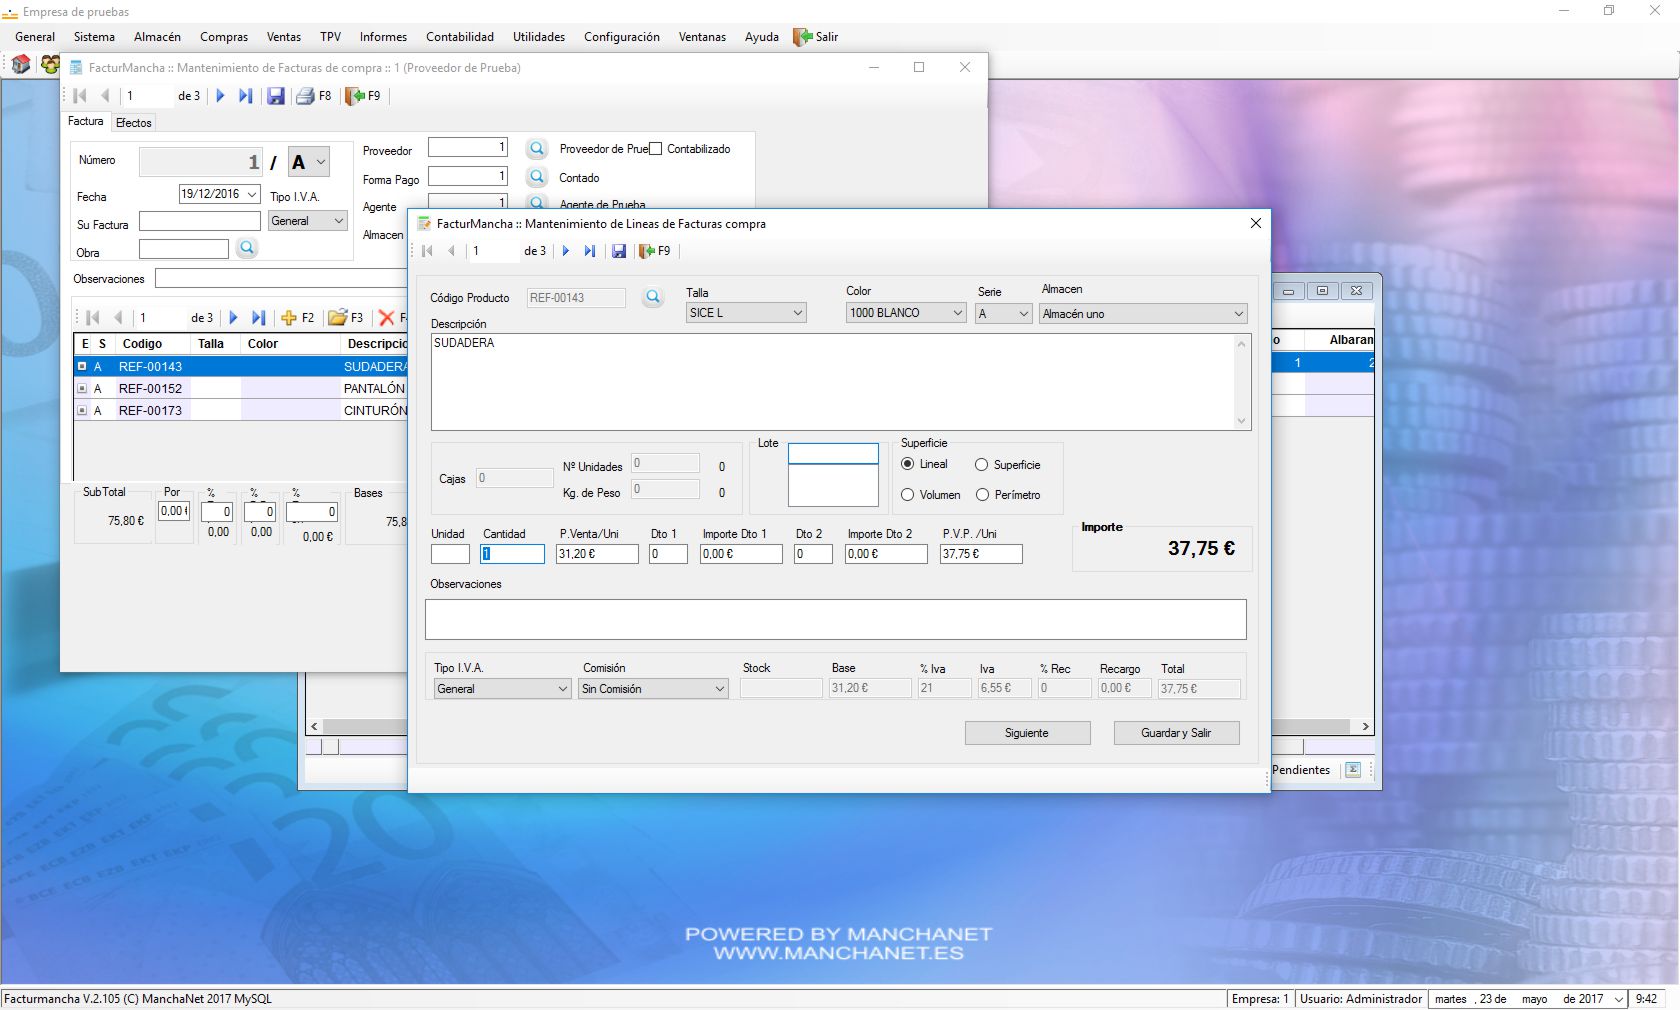Screen dimensions: 1680x1010
Task: Click the Obra search magnifier icon
Action: [247, 248]
